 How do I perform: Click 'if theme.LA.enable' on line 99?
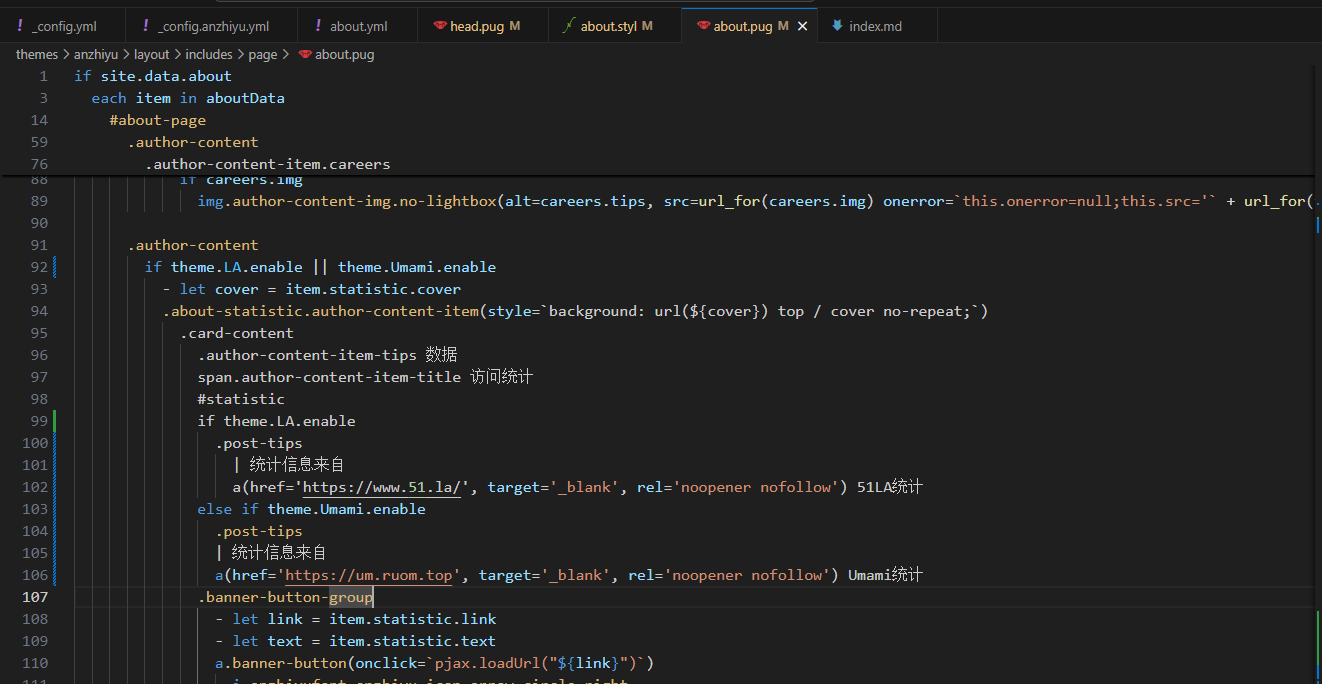coord(276,421)
